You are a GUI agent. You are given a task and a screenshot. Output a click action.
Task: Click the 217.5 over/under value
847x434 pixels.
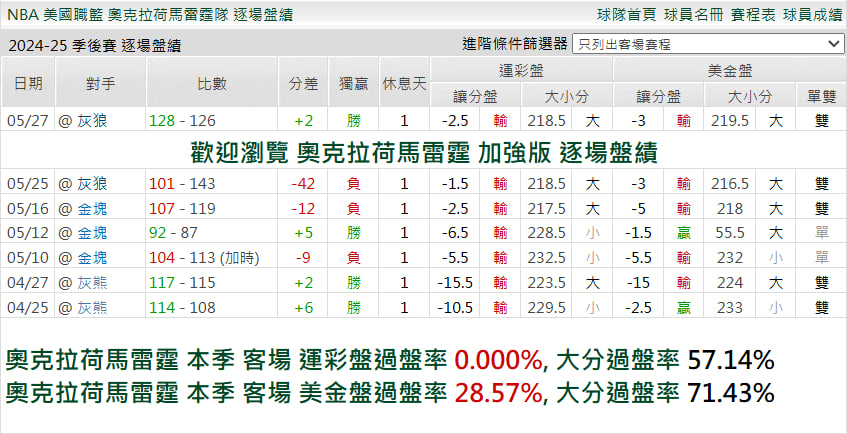pos(546,209)
